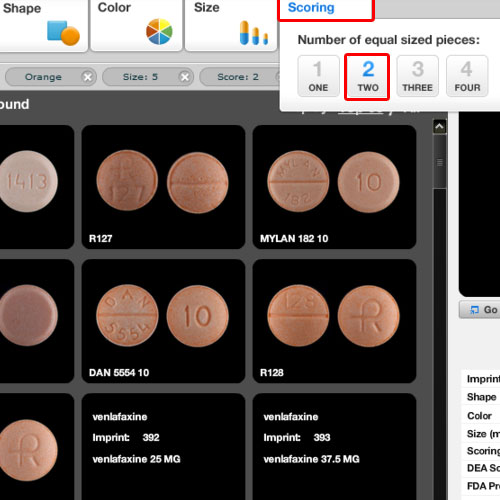Click the R127 label text
The height and width of the screenshot is (500, 500).
point(101,239)
